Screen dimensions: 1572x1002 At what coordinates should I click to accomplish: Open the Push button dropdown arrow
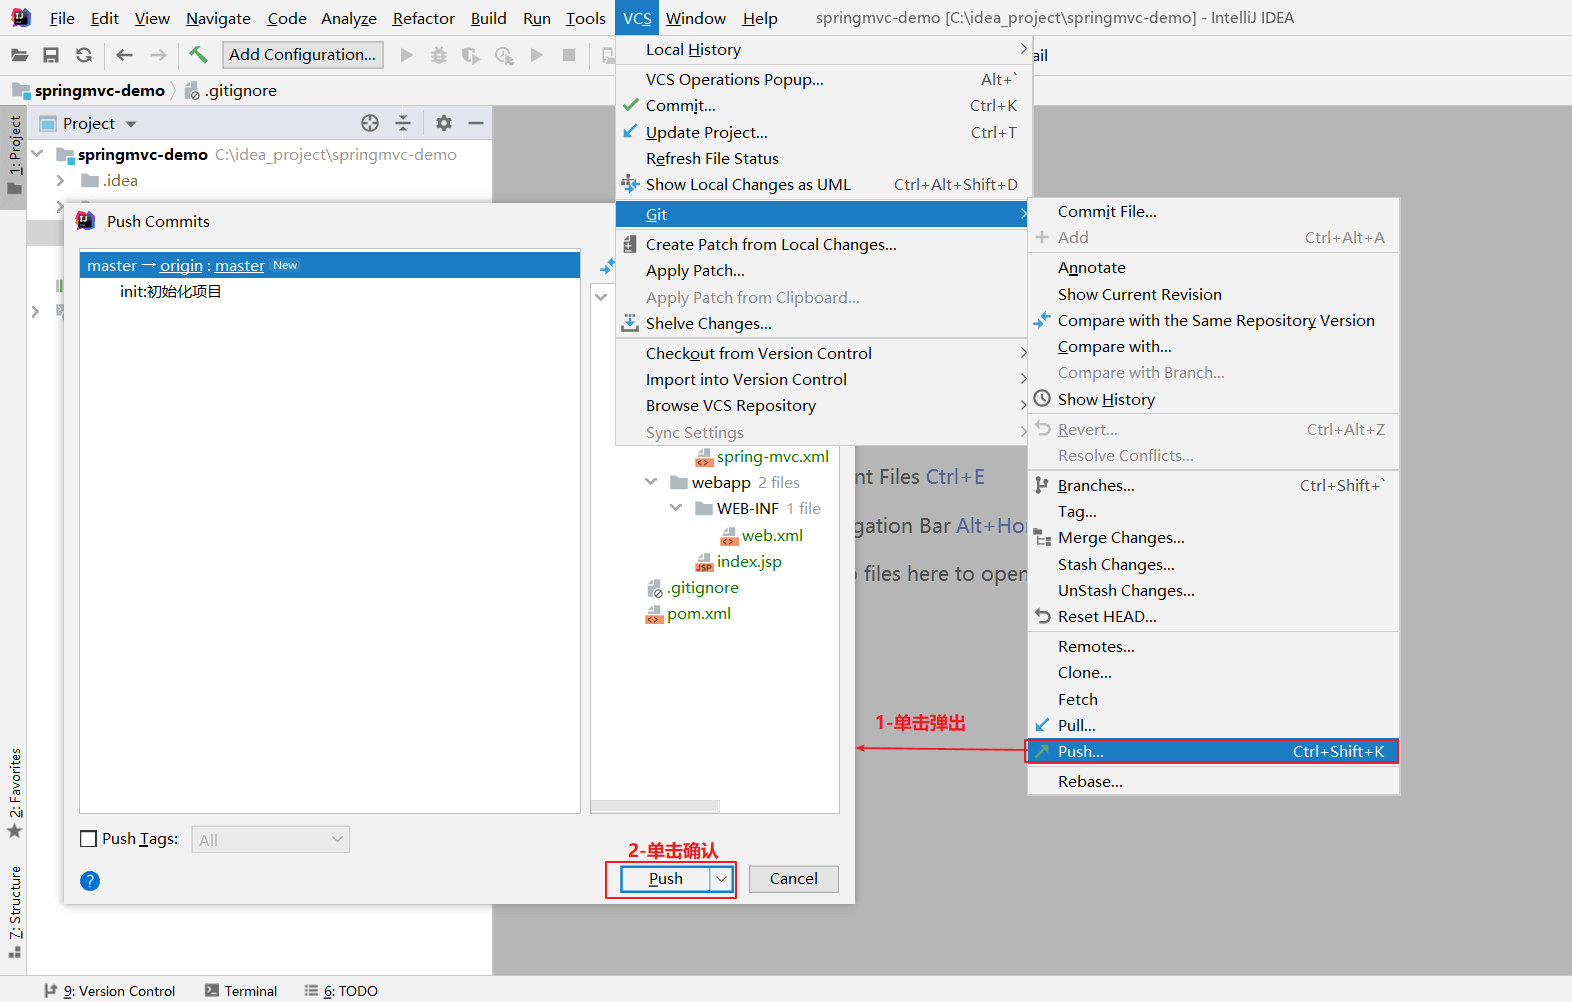pyautogui.click(x=721, y=879)
